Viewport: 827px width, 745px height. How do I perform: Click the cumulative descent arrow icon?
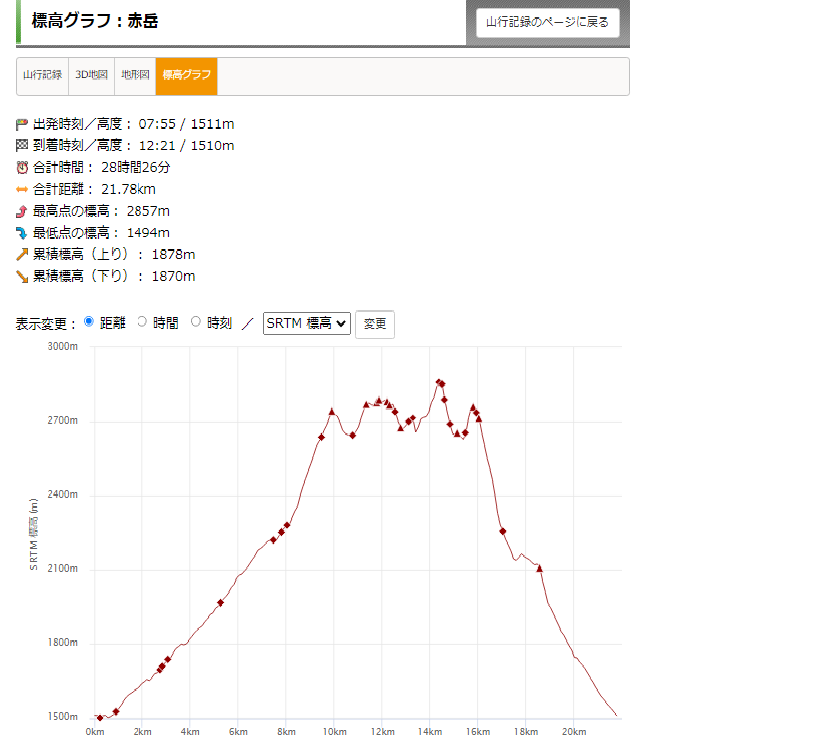pyautogui.click(x=22, y=277)
